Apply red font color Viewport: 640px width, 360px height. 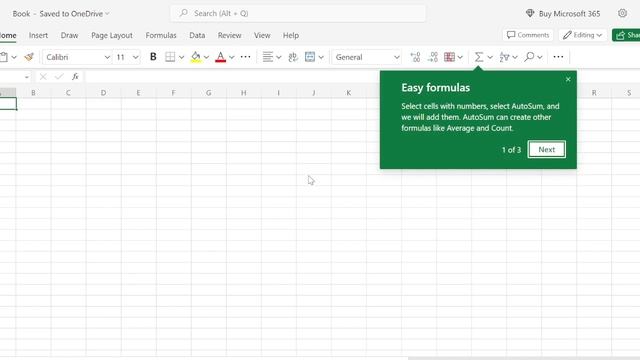tap(220, 57)
